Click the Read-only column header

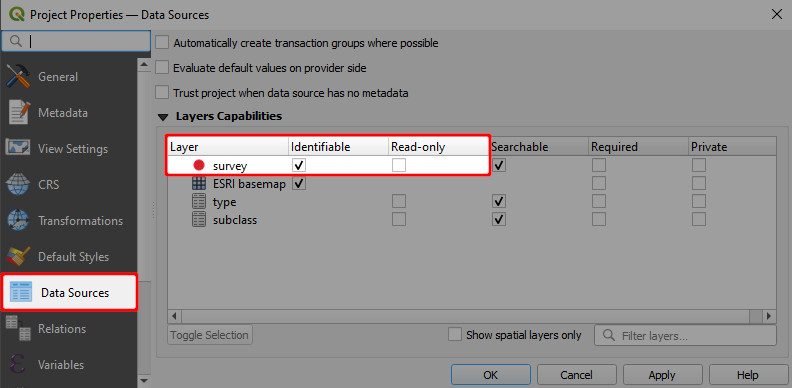[438, 147]
